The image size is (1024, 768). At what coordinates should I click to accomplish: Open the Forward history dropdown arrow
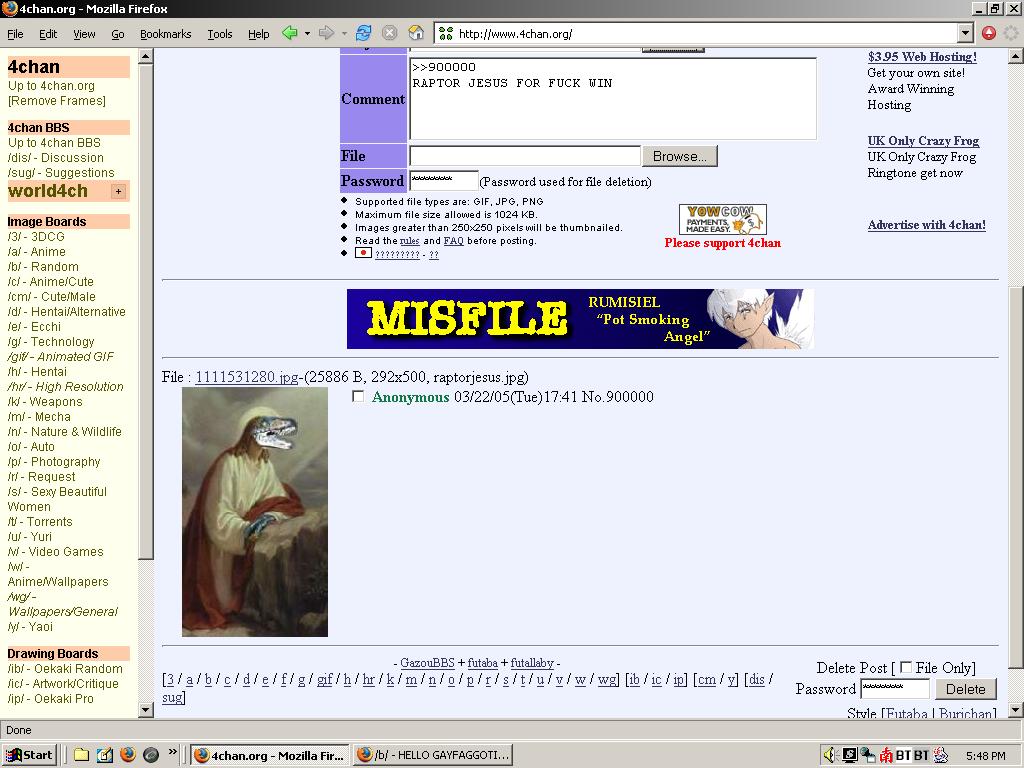(344, 33)
